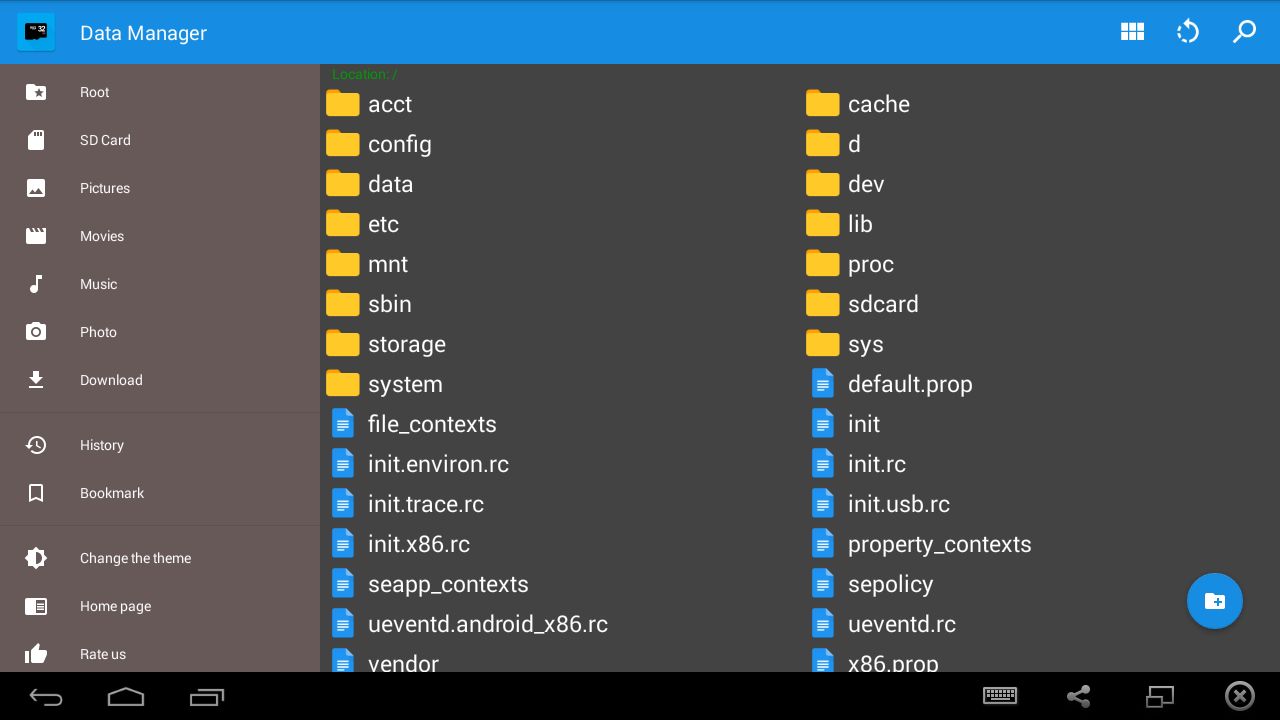Open the SD Card sidebar entry
The image size is (1280, 720).
[160, 140]
